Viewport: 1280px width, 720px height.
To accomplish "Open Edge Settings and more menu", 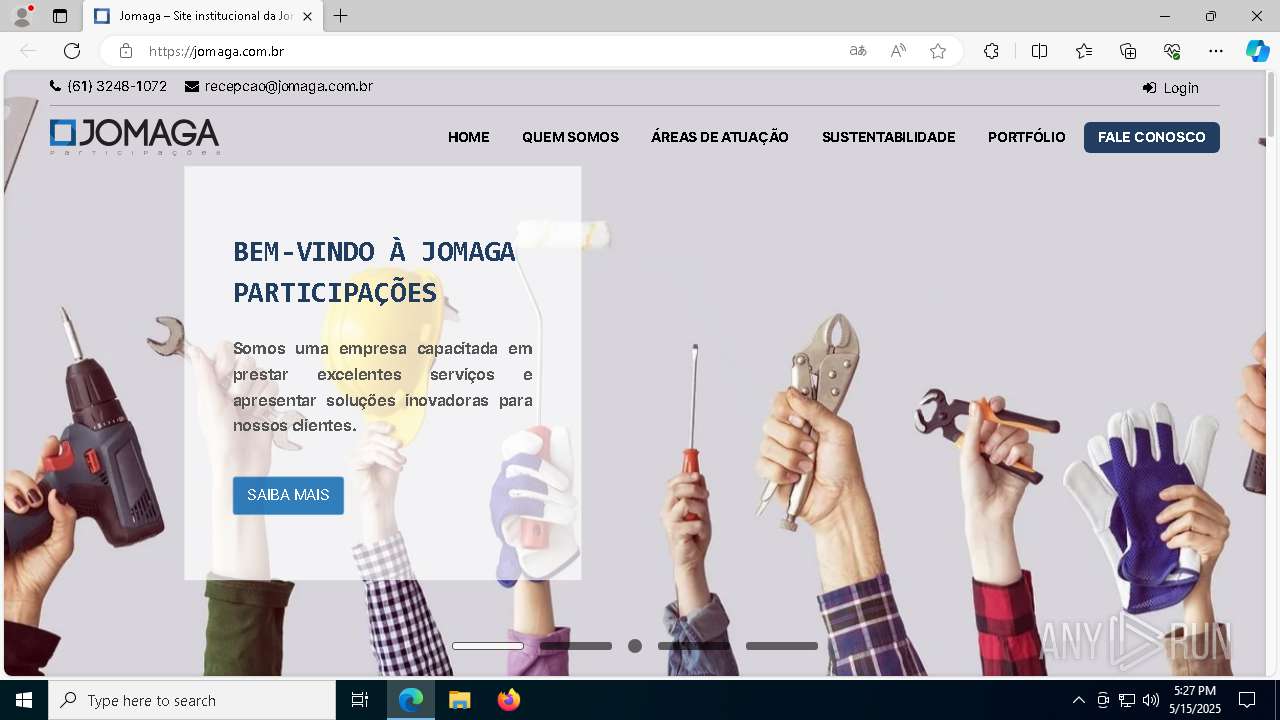I will coord(1216,51).
